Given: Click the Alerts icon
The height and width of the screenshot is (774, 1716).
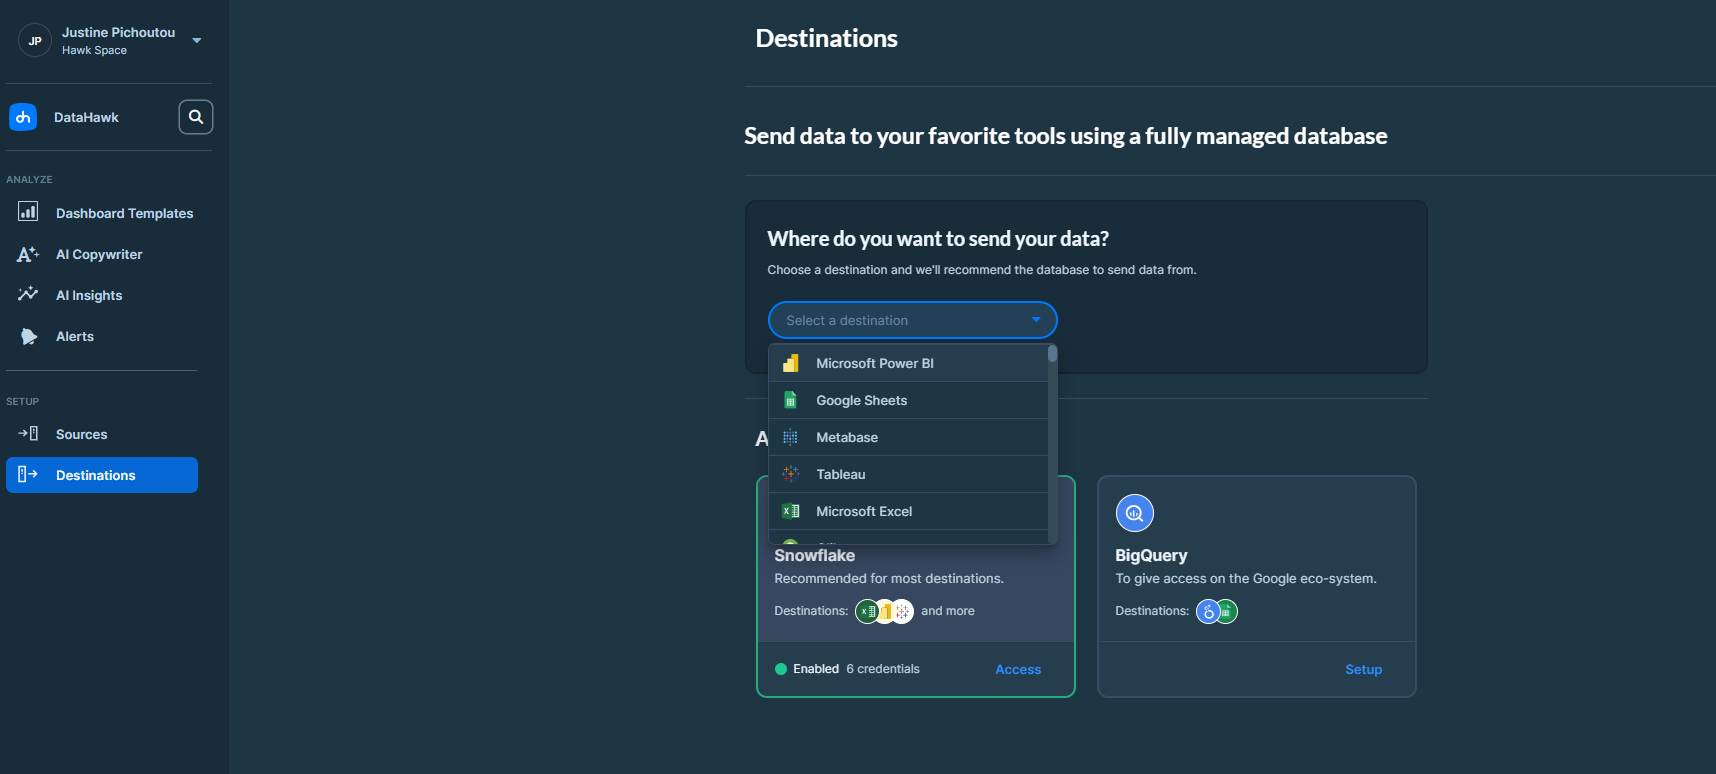Looking at the screenshot, I should coord(29,336).
